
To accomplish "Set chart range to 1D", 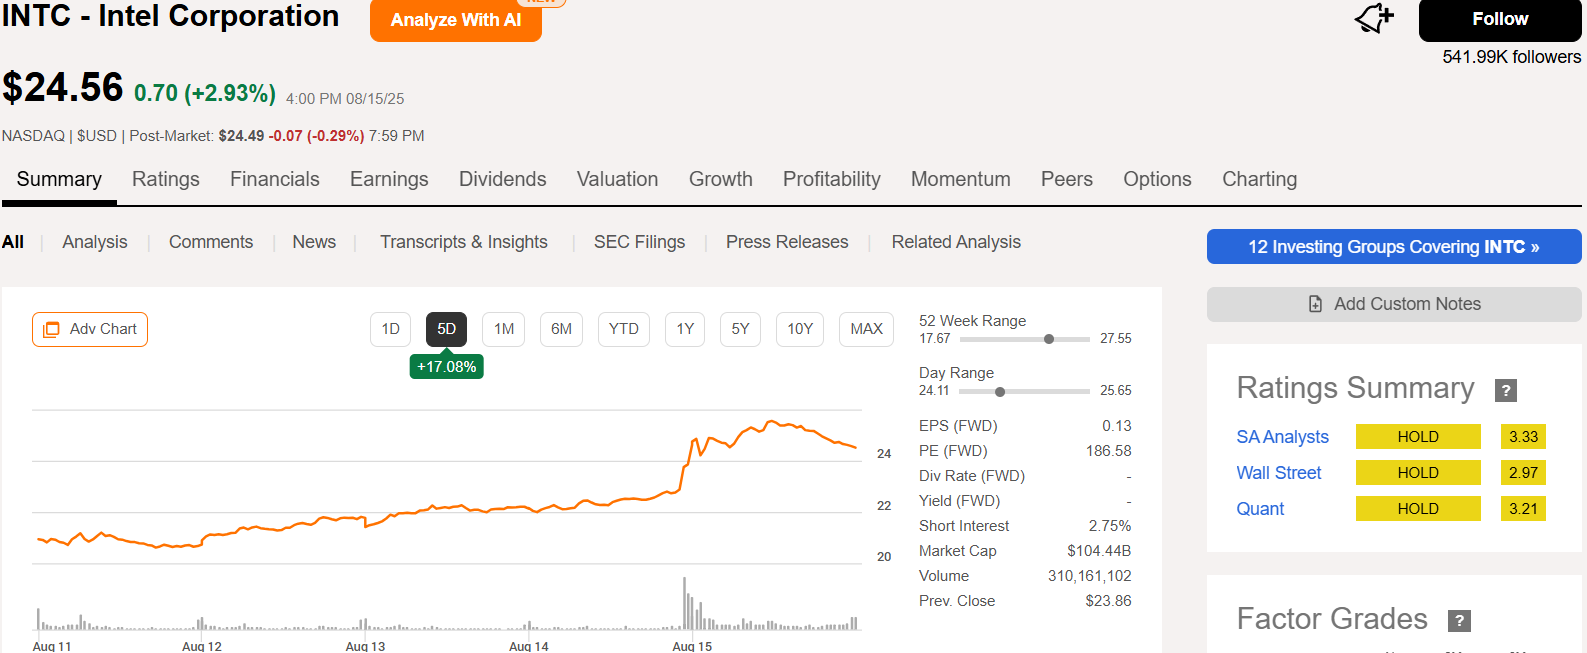I will (391, 329).
